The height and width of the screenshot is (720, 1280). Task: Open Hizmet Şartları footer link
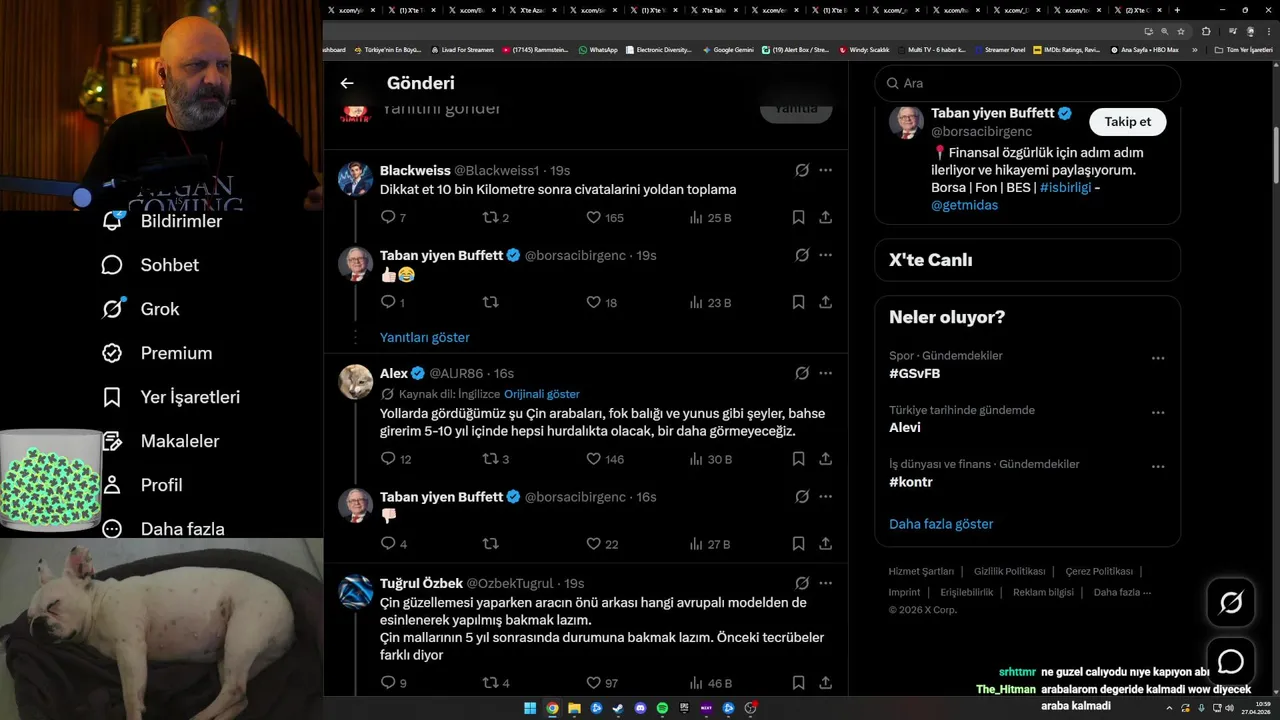point(921,572)
